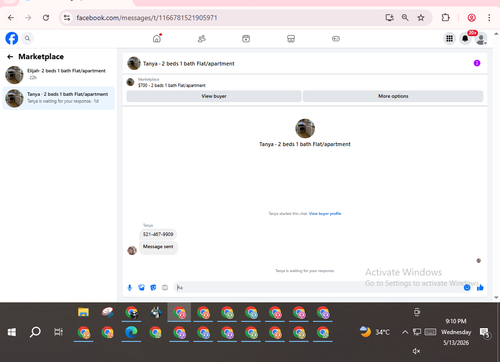The image size is (500, 362).
Task: Click the touch keyboard tray icon
Action: click(430, 332)
